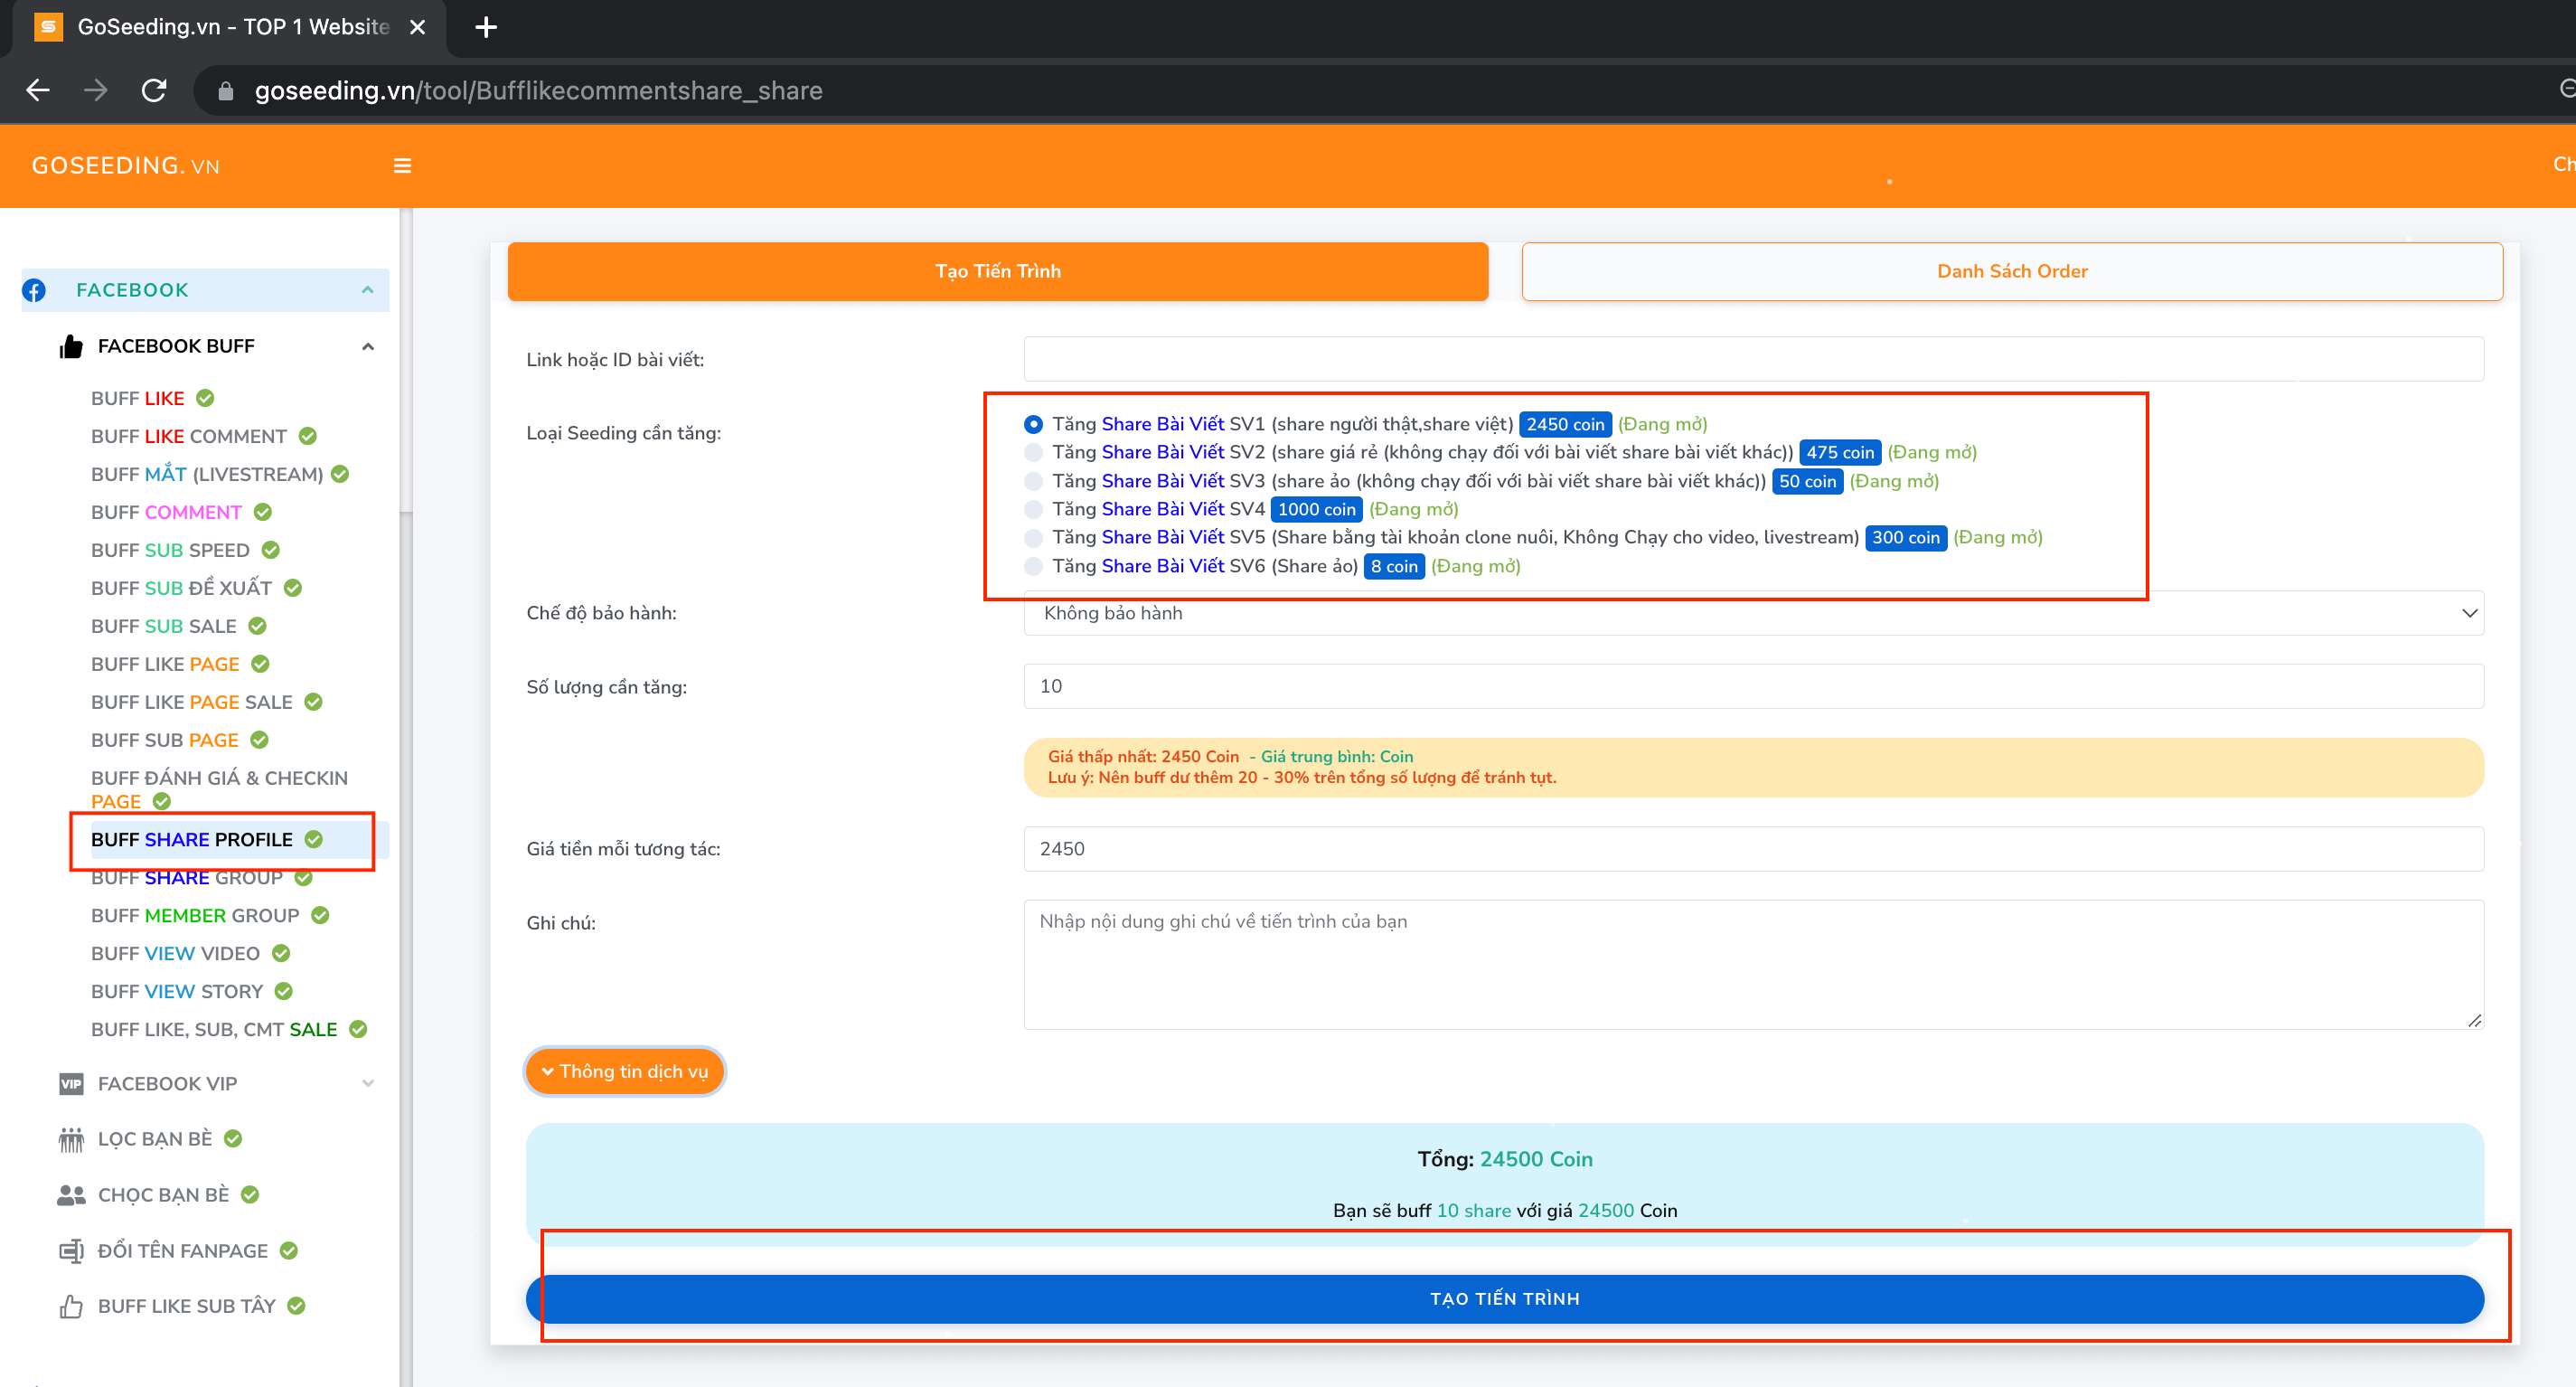Click the 8 coin price badge
The height and width of the screenshot is (1387, 2576).
tap(1394, 566)
